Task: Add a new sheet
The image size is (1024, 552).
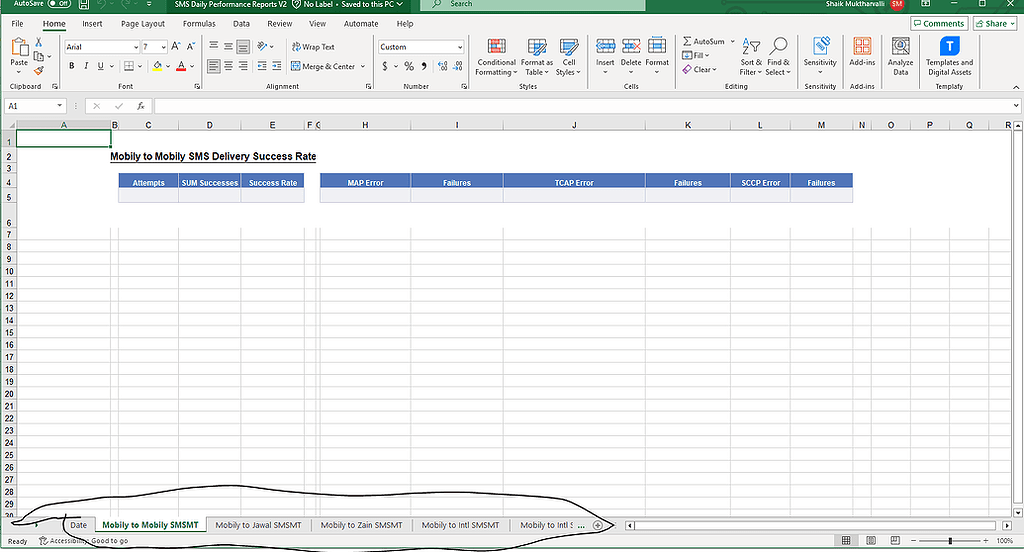Action: pyautogui.click(x=597, y=525)
